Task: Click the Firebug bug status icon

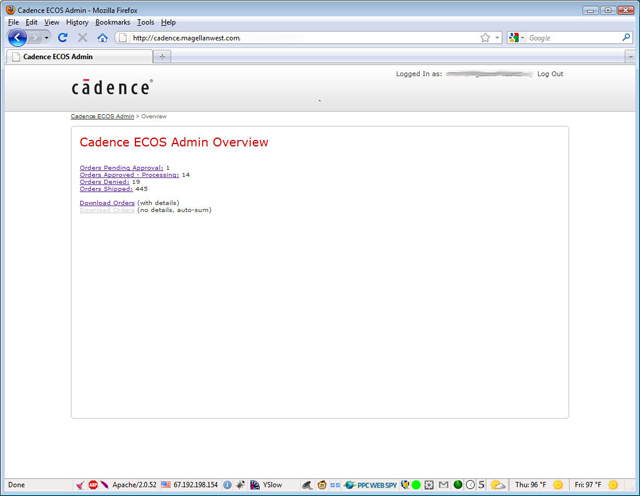Action: [x=241, y=485]
